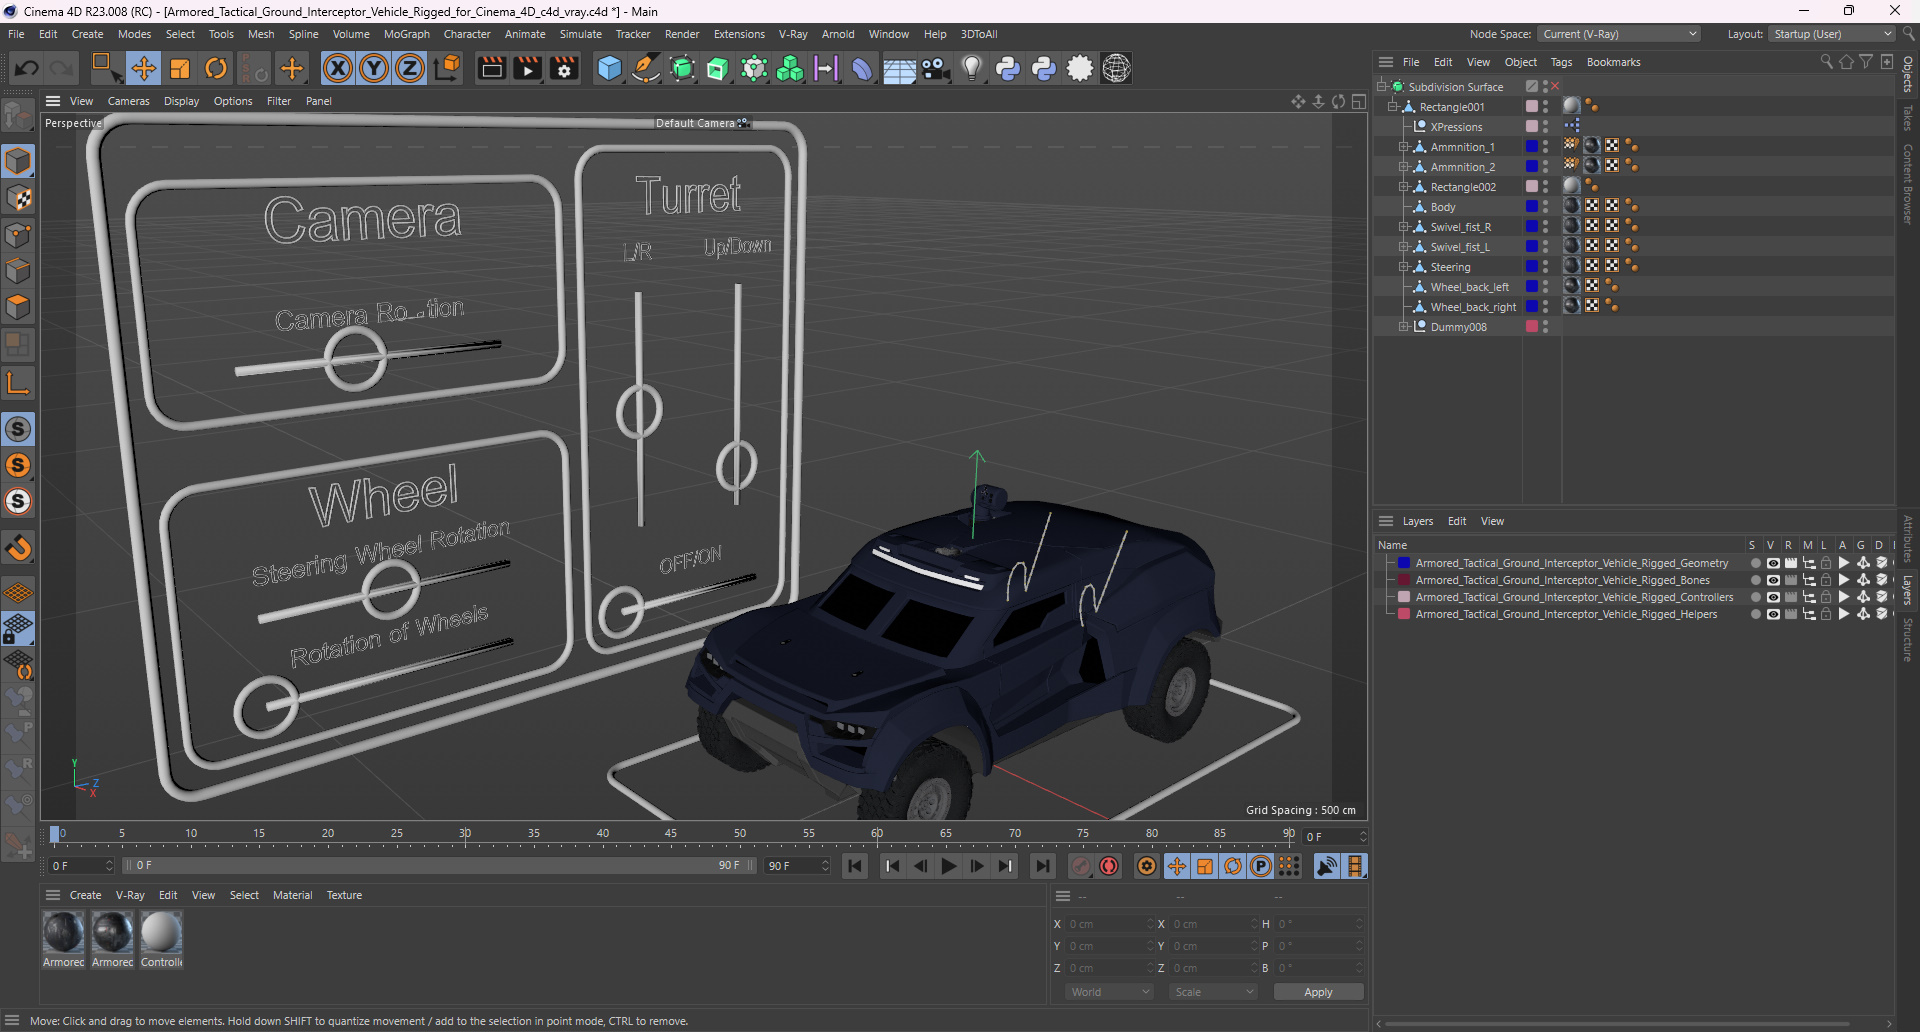The width and height of the screenshot is (1920, 1032).
Task: Select the Scale tool icon
Action: click(180, 68)
